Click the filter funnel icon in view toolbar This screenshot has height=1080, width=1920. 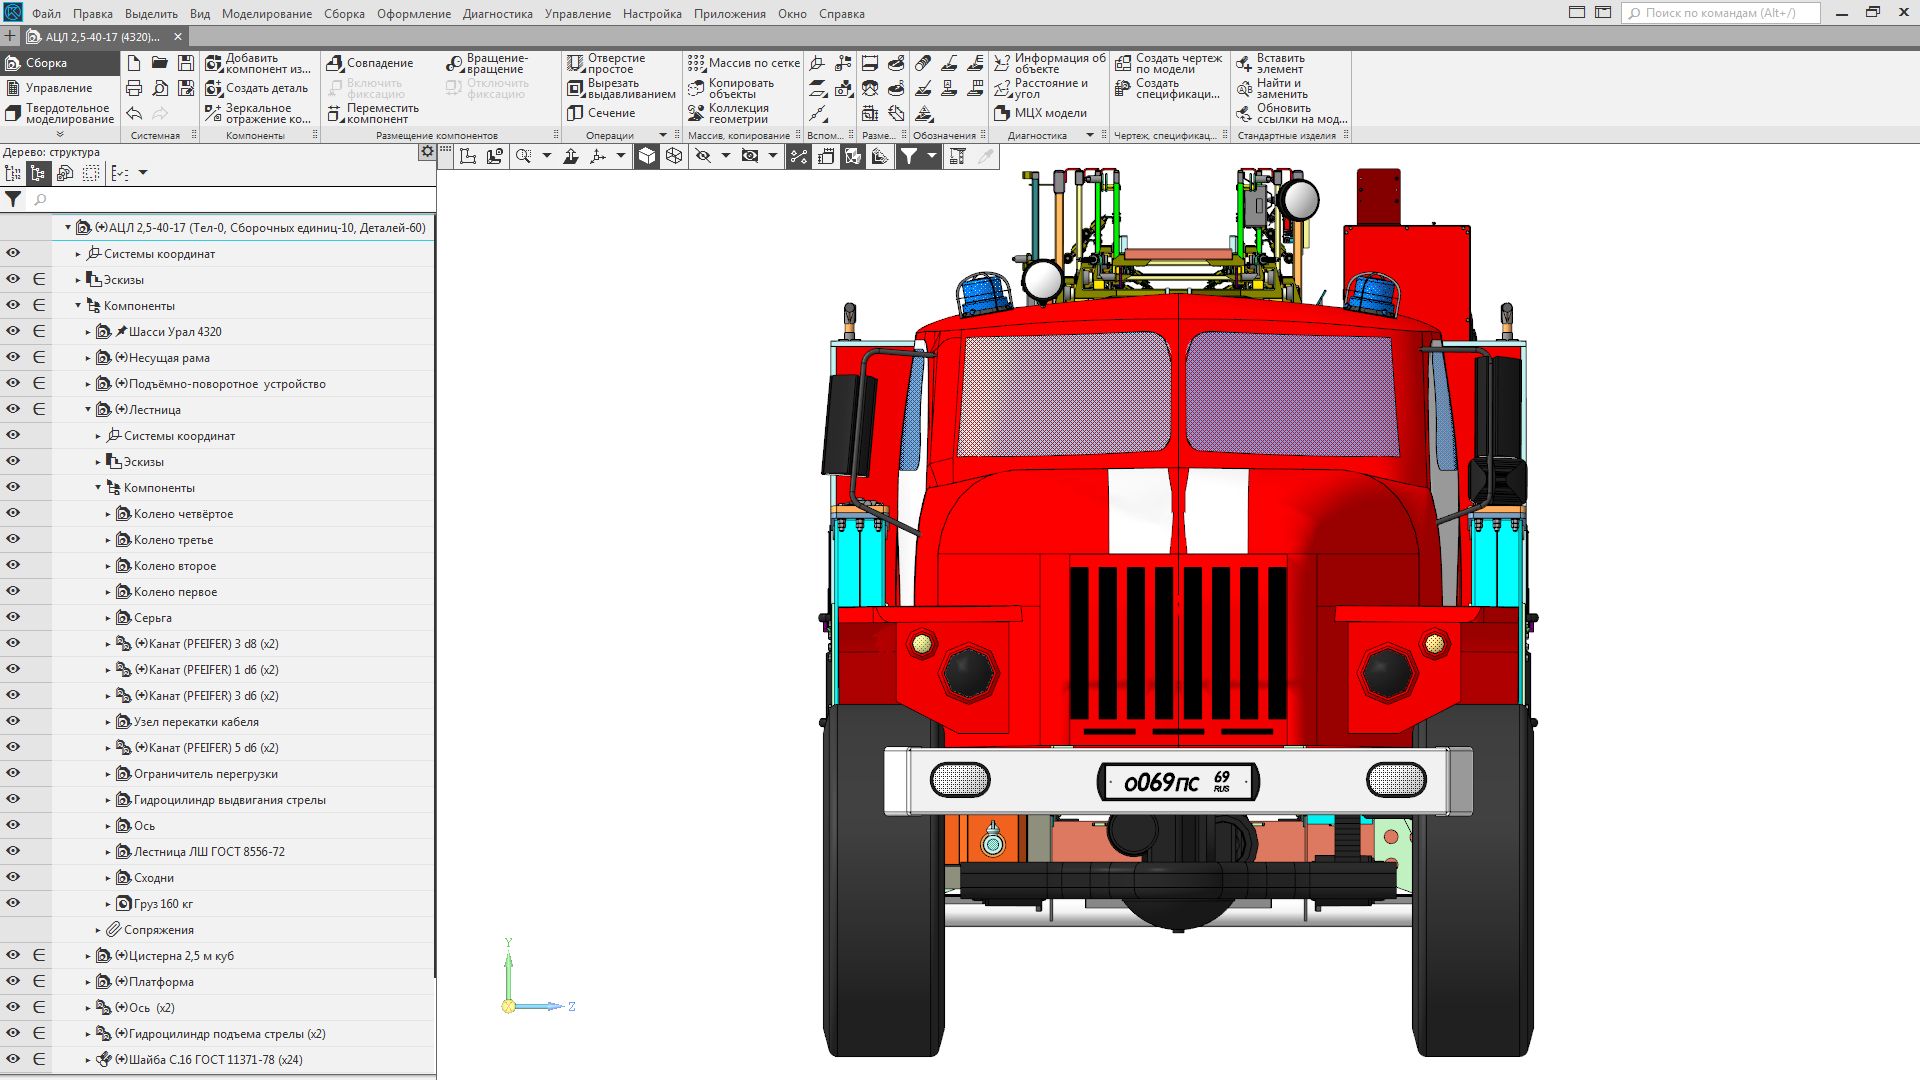click(x=908, y=156)
